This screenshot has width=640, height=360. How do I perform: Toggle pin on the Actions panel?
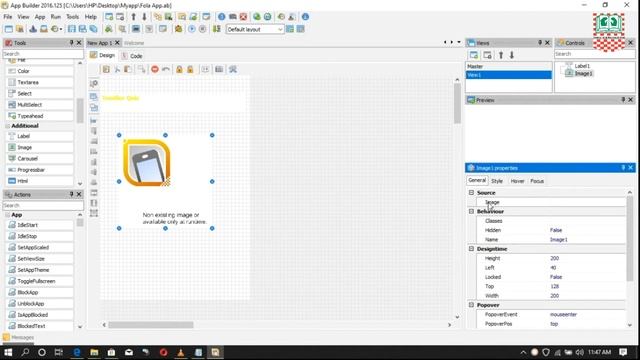71,194
